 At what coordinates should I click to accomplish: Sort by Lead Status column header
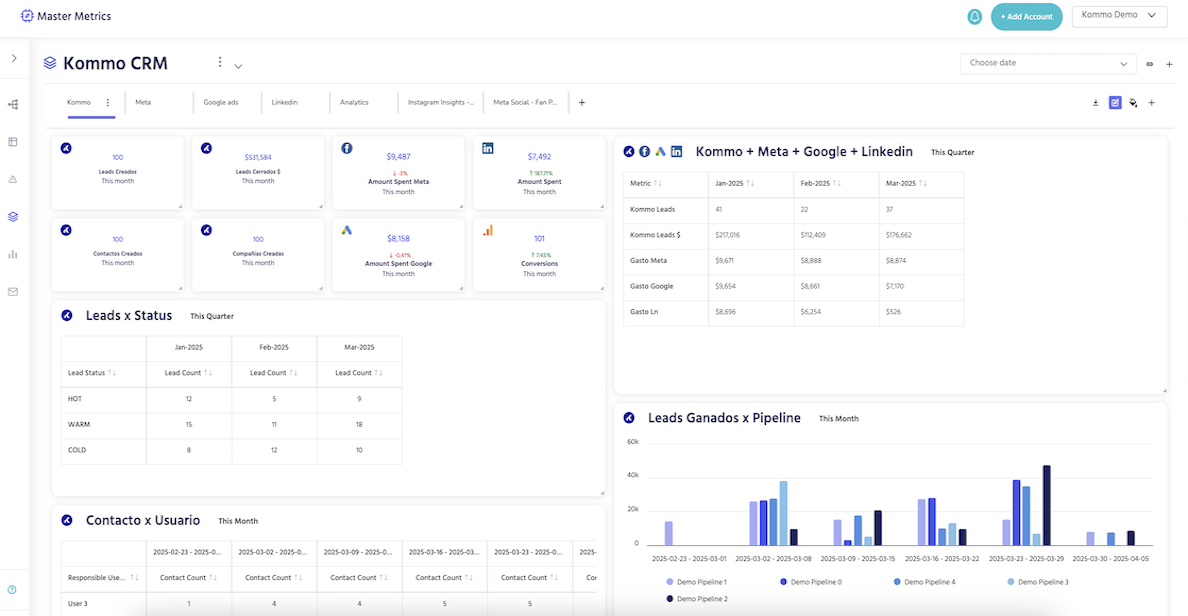click(91, 373)
